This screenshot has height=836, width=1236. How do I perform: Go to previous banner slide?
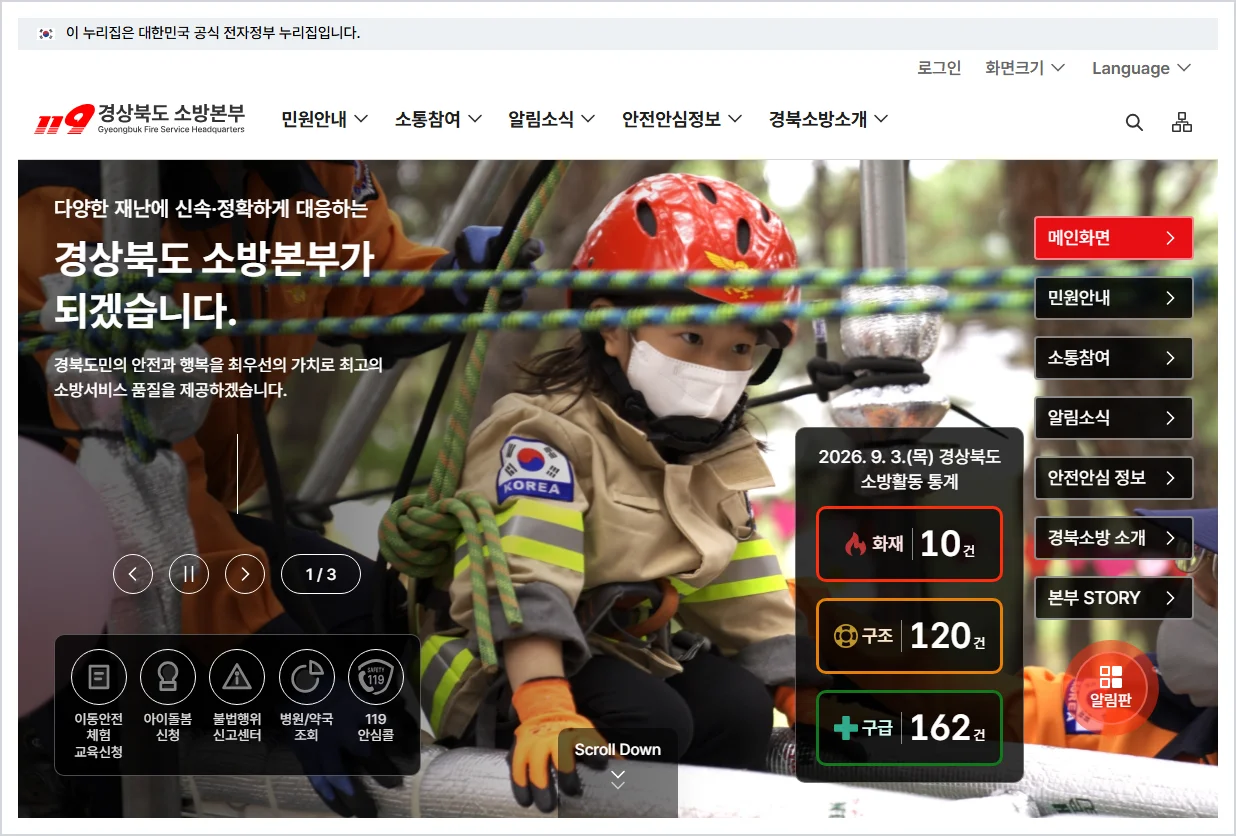coord(133,574)
